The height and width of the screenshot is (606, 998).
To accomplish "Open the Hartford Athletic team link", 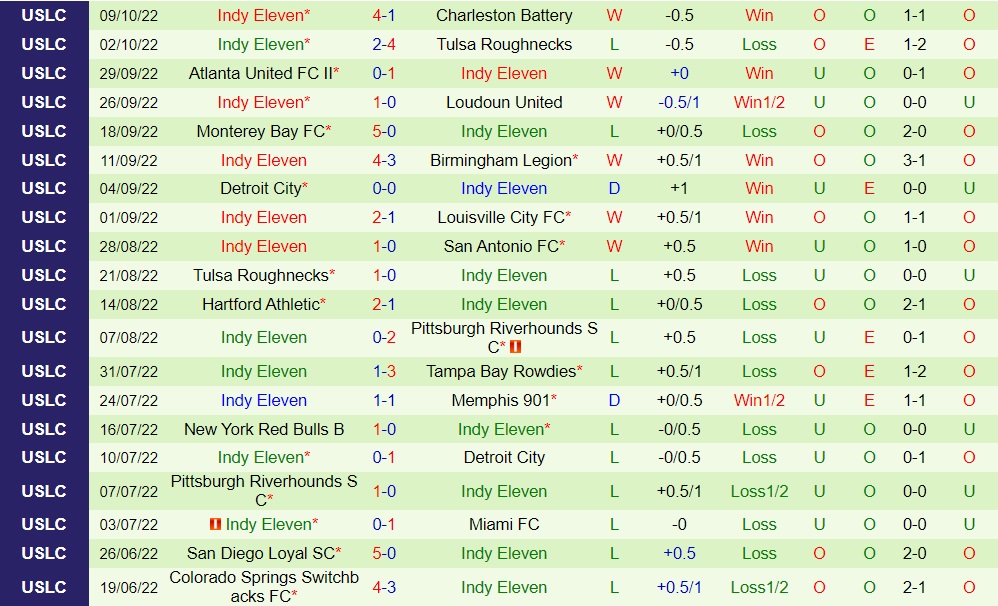I will click(x=261, y=305).
